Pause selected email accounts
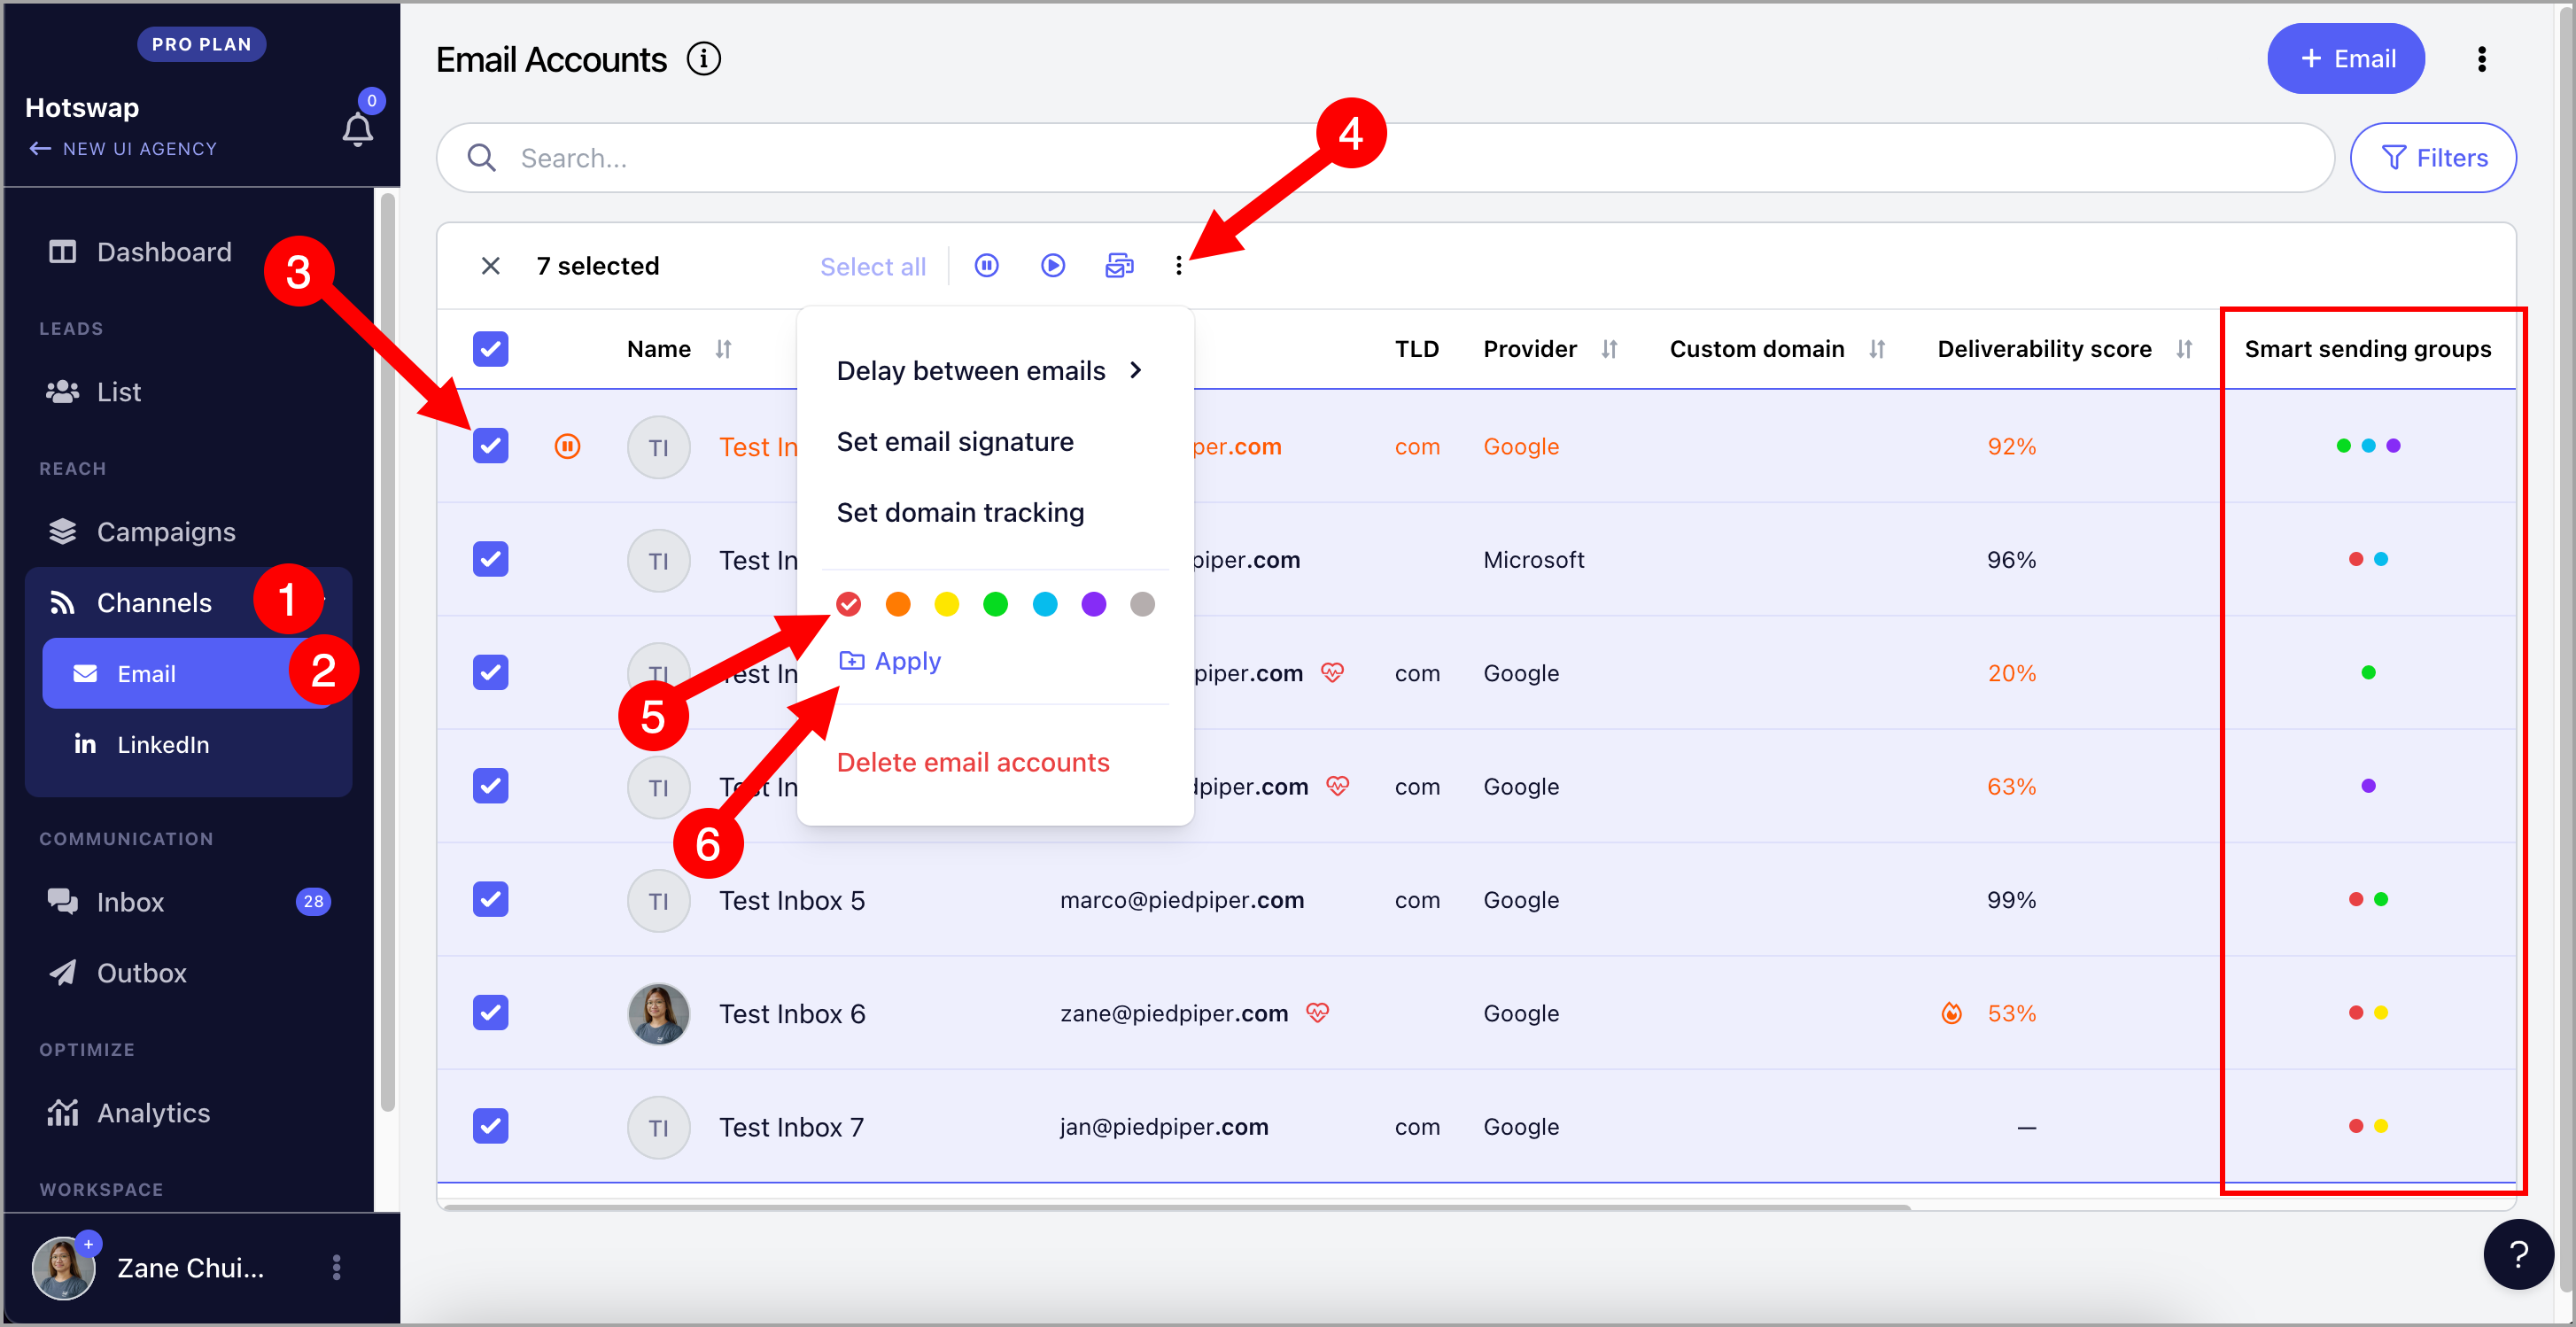Viewport: 2576px width, 1327px height. [986, 266]
